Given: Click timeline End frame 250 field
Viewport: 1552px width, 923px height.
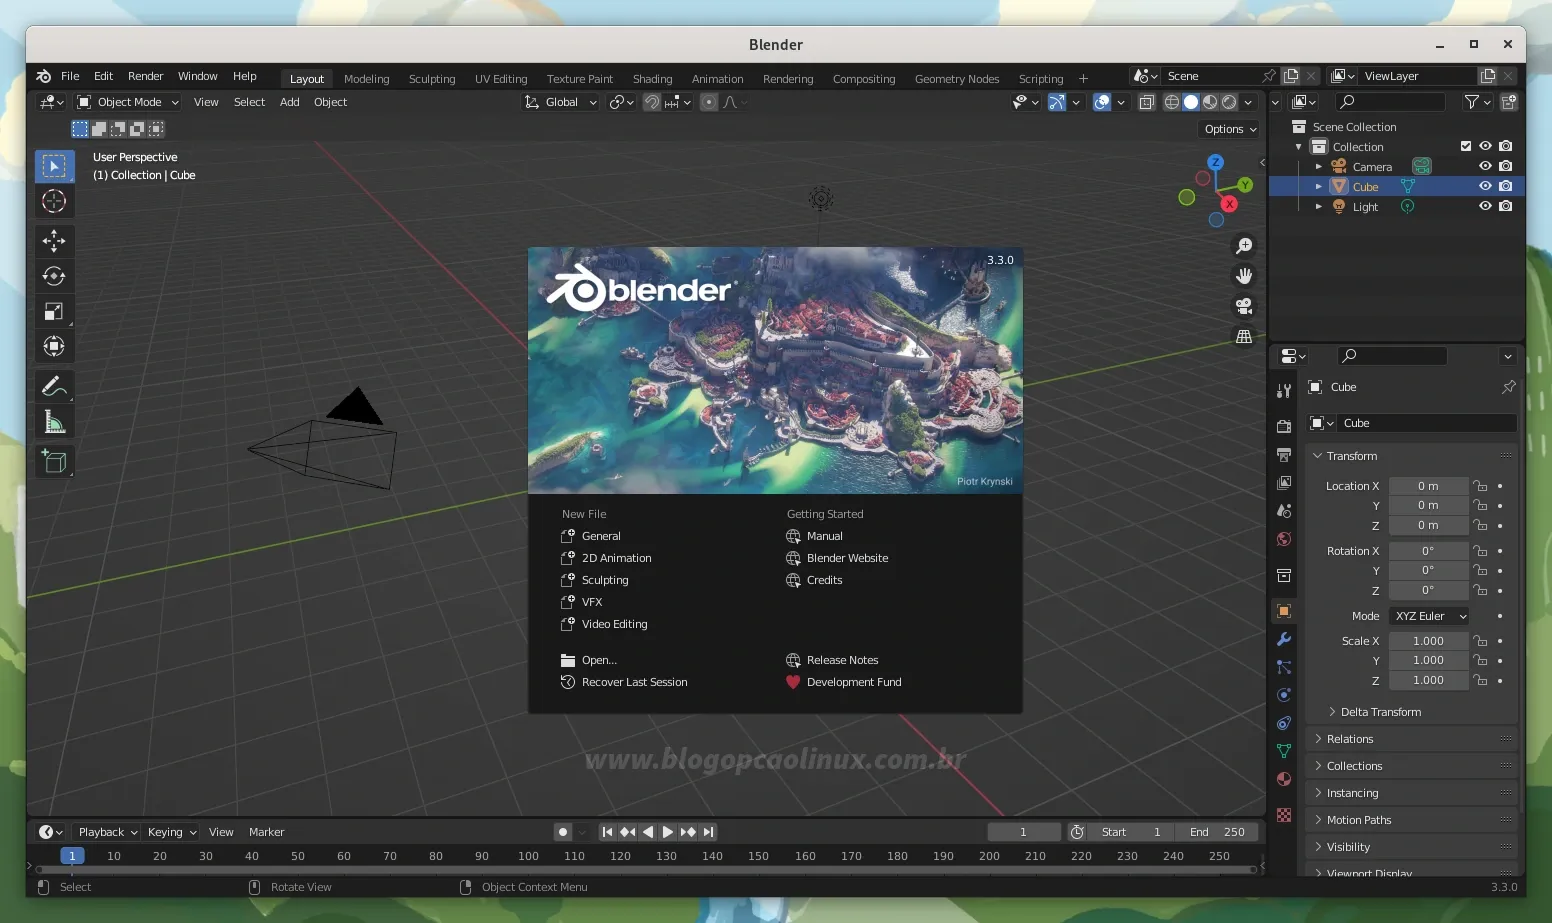Looking at the screenshot, I should (x=1217, y=832).
